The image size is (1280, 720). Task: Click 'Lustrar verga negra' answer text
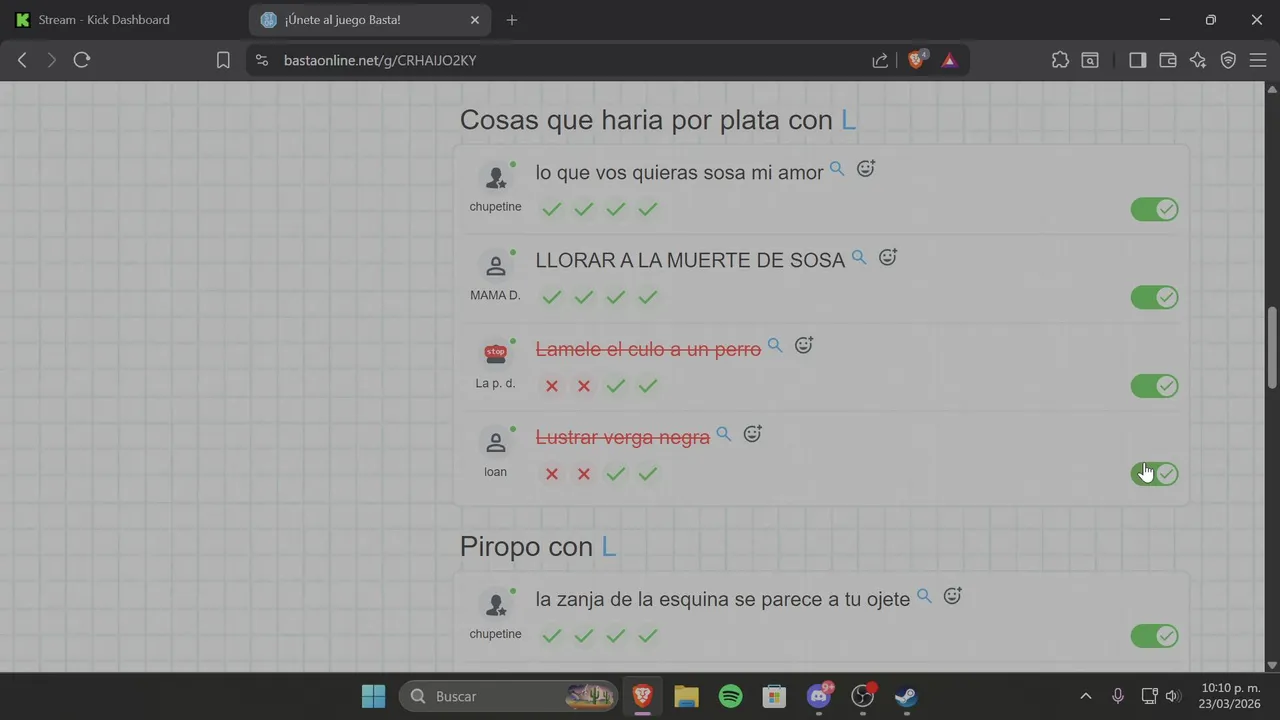coord(623,437)
